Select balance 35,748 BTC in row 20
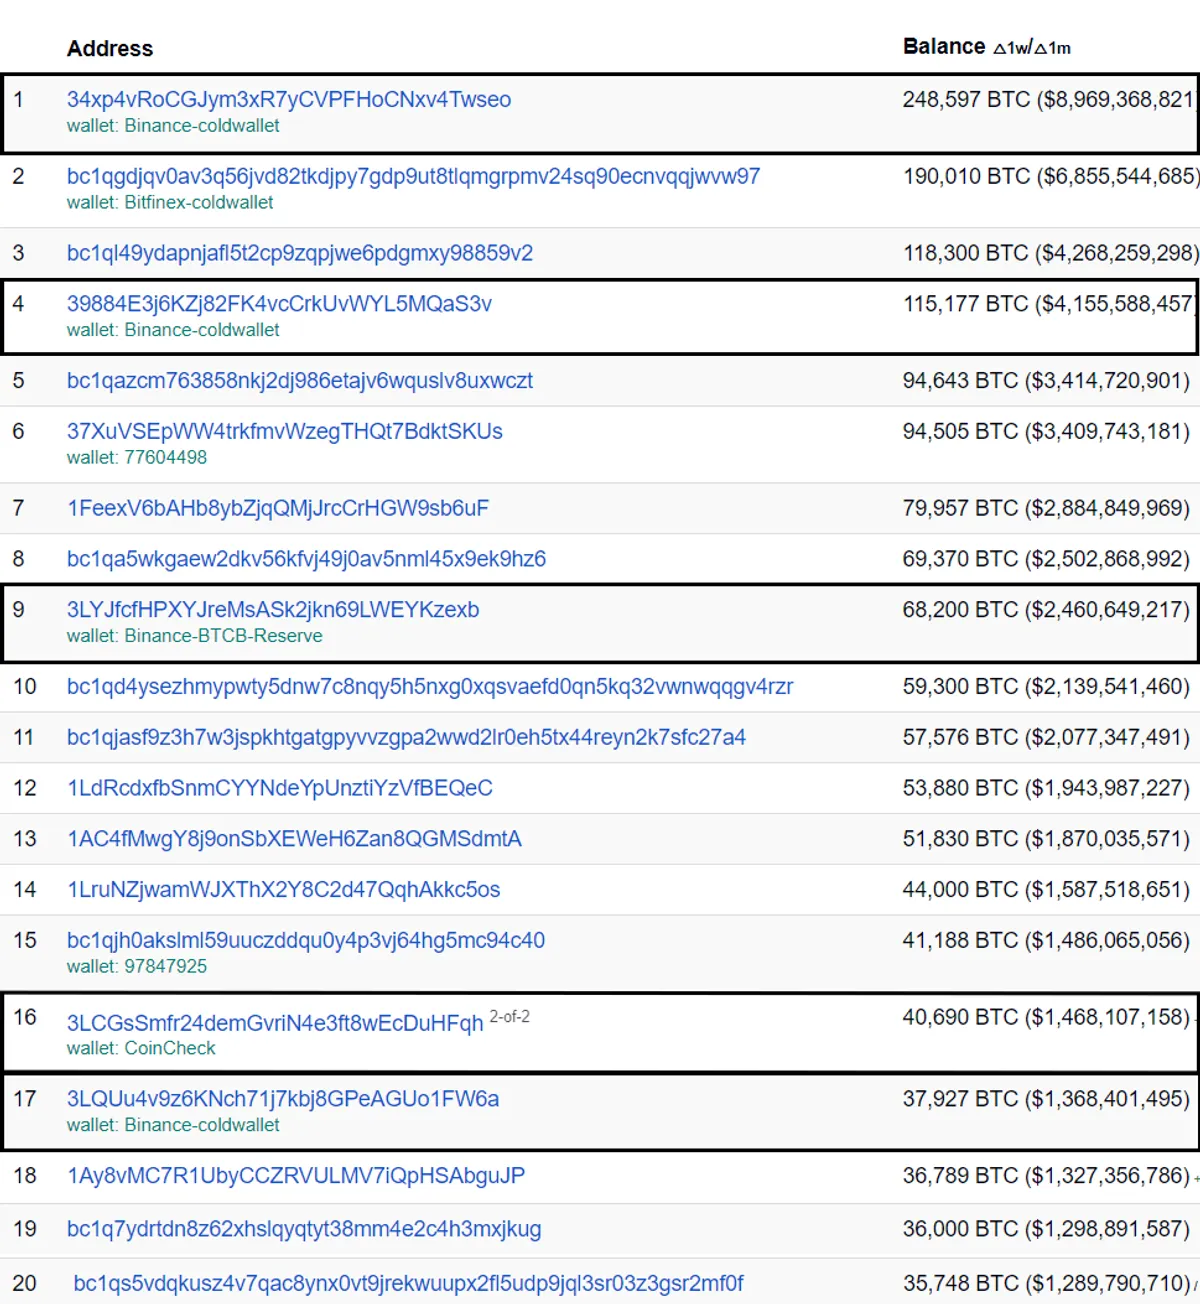Image resolution: width=1200 pixels, height=1304 pixels. click(x=1046, y=1284)
